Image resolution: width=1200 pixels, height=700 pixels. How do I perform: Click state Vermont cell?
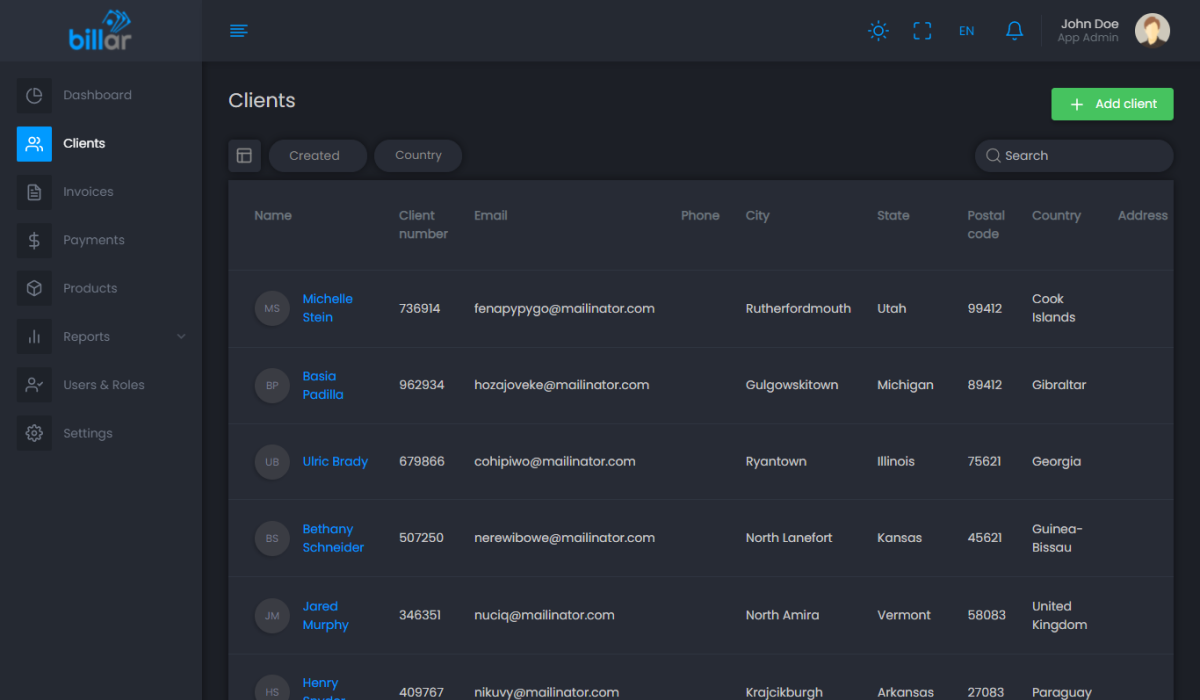point(904,615)
